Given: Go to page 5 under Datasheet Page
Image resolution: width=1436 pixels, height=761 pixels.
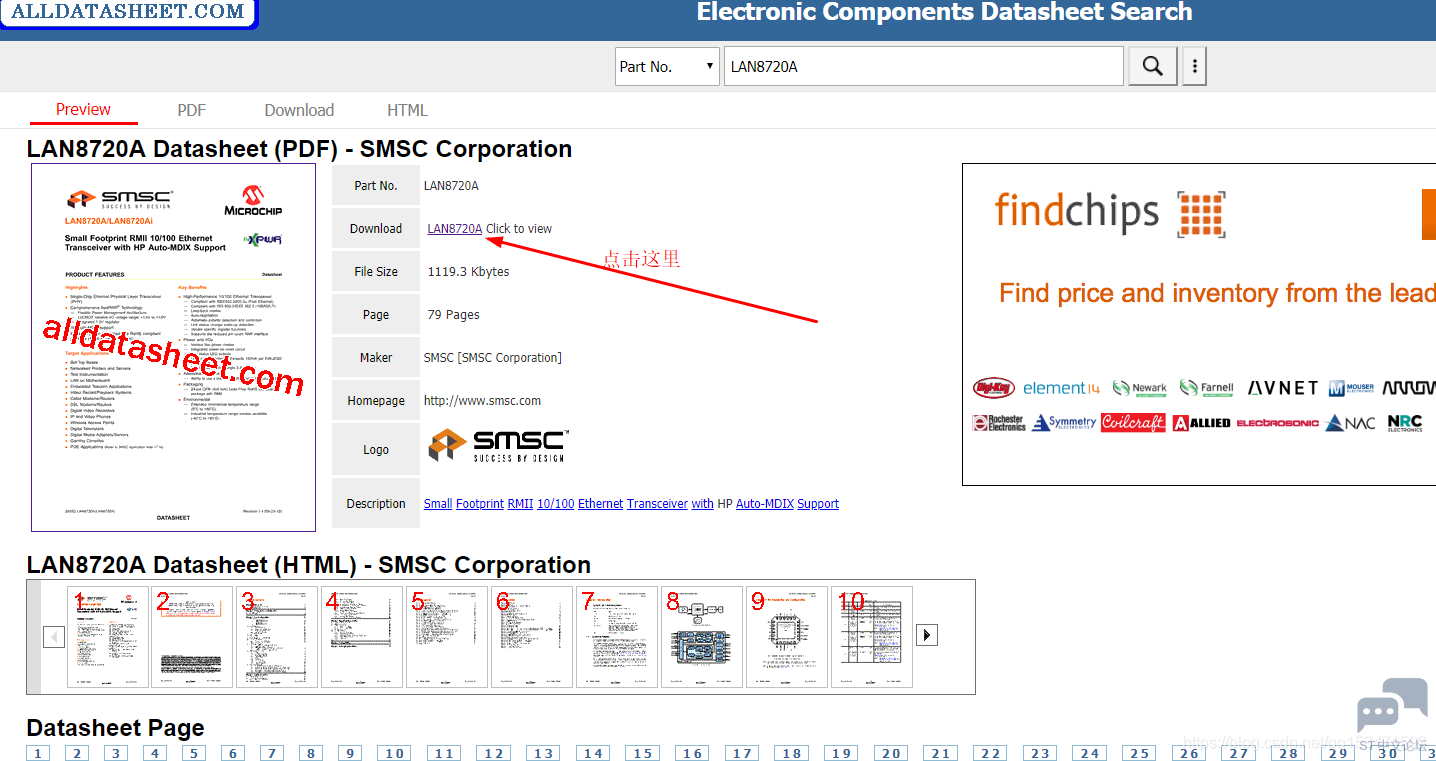Looking at the screenshot, I should click(194, 753).
